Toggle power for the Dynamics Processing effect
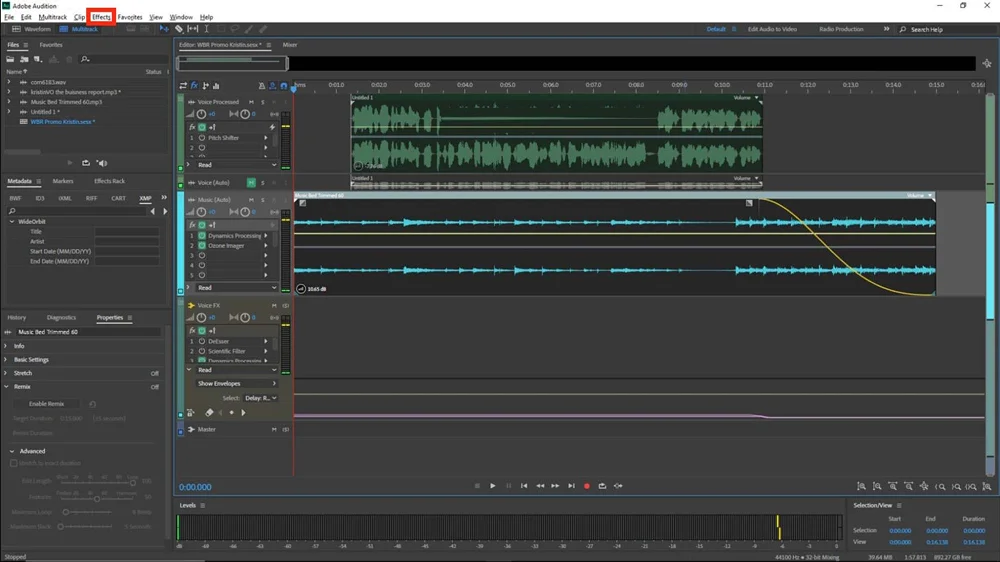 coord(201,236)
